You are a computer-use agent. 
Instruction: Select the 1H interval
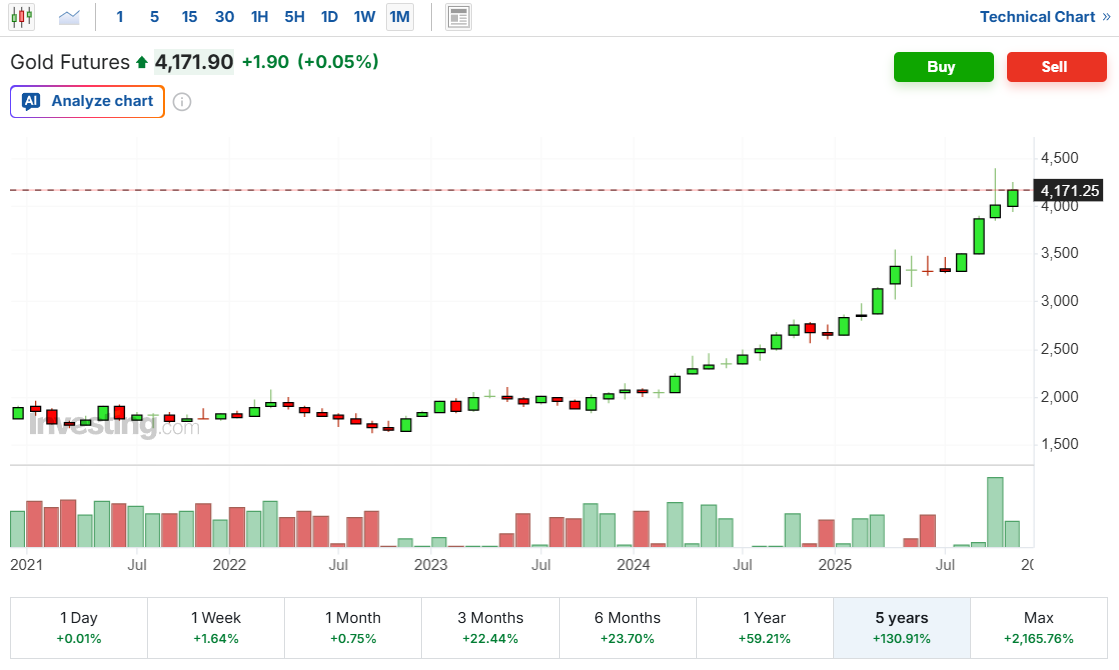point(259,17)
